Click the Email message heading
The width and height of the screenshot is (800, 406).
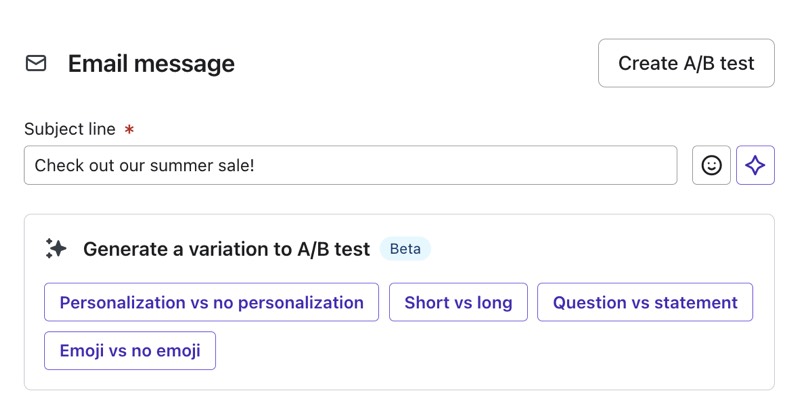pos(151,63)
